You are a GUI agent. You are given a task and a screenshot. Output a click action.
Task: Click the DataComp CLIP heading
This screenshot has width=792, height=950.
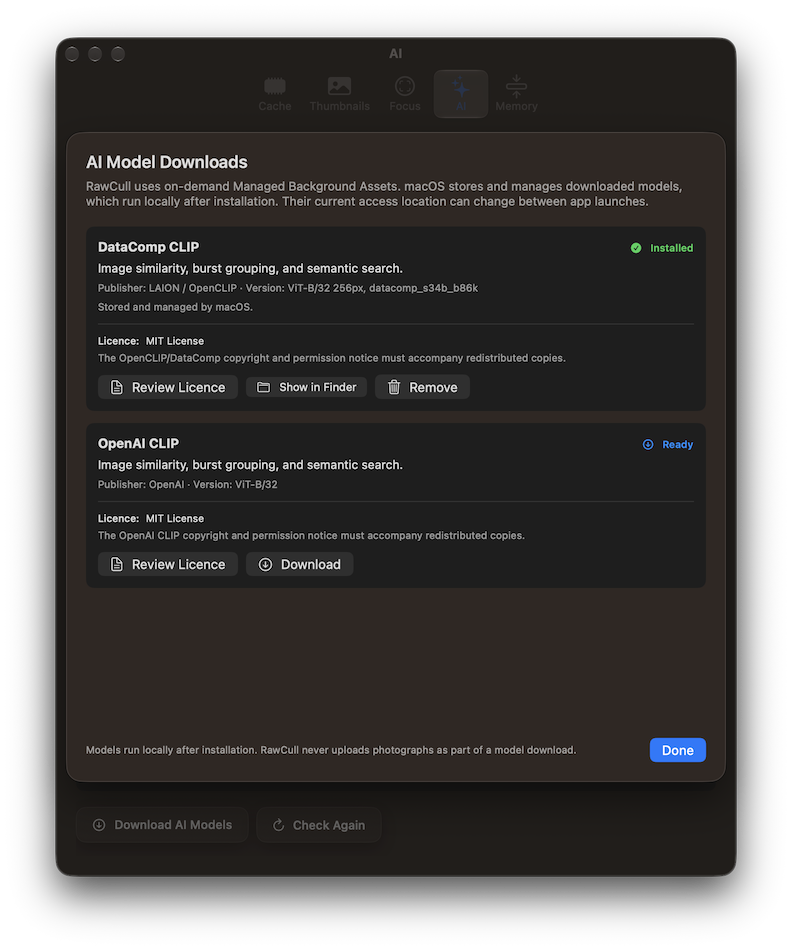click(148, 247)
